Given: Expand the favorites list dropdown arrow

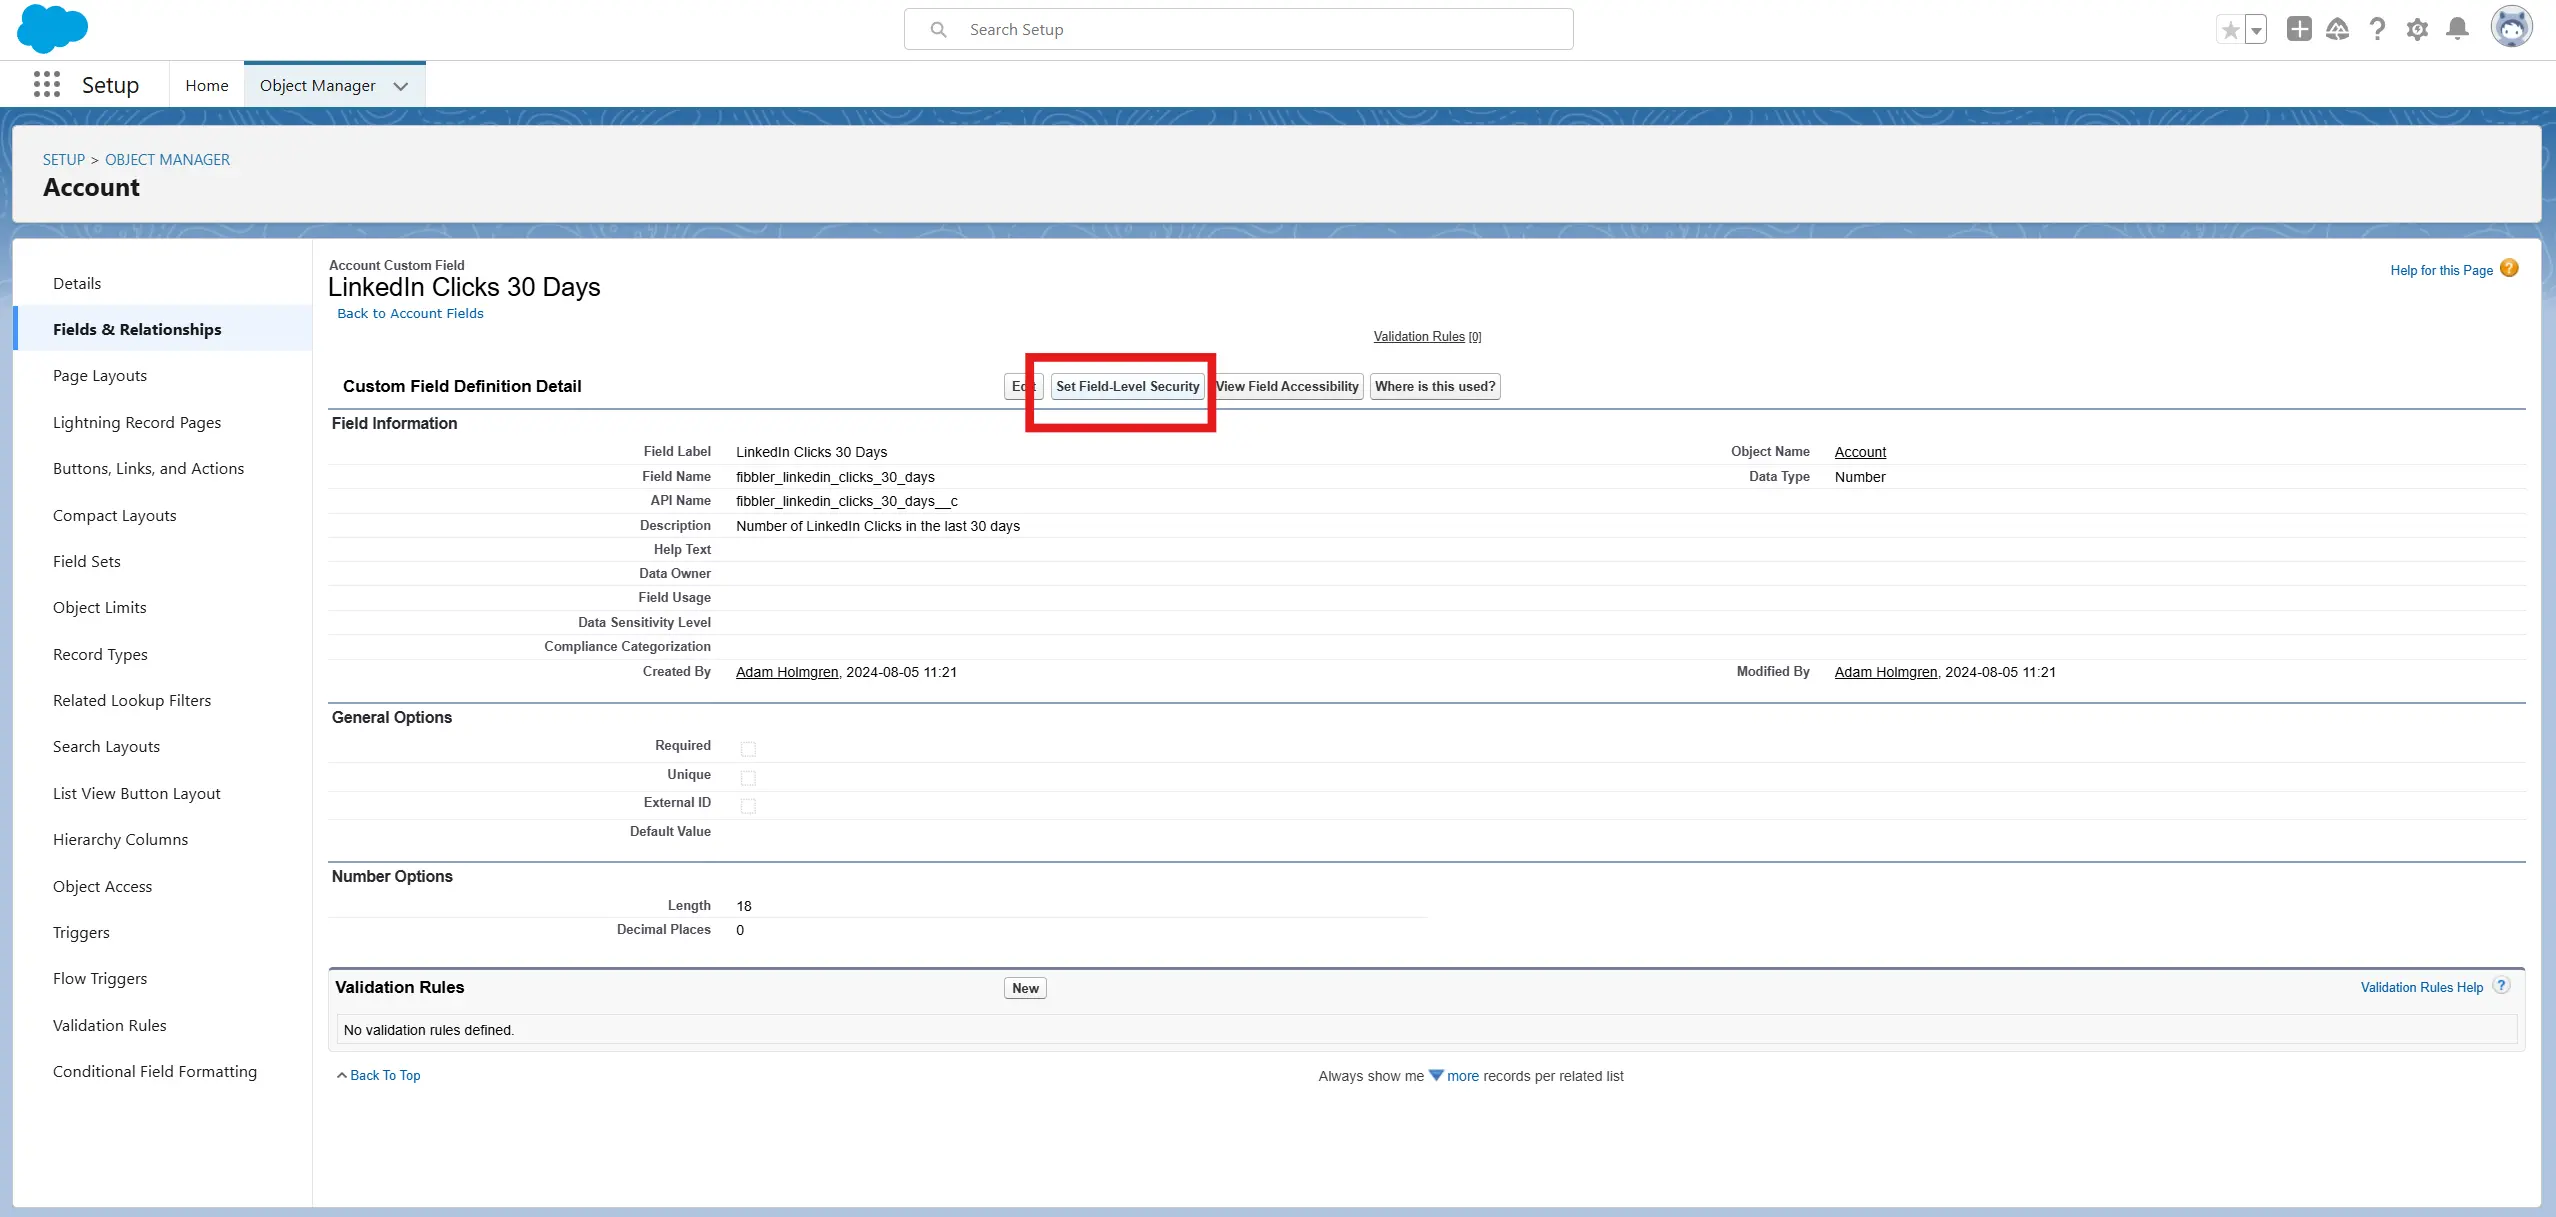Looking at the screenshot, I should click(2256, 30).
